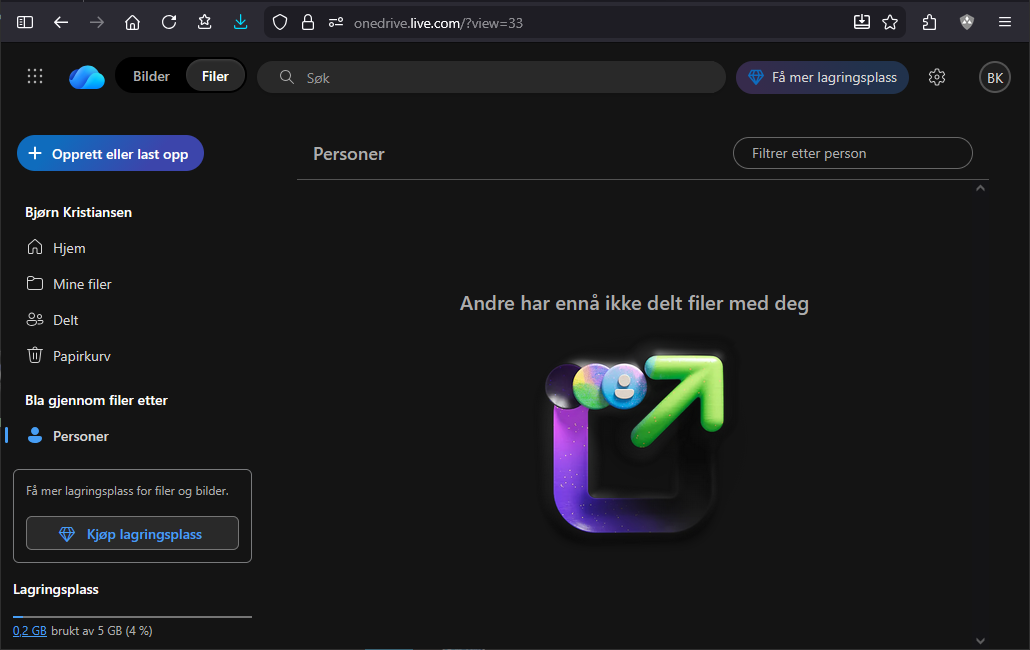Open the 0,2 GB storage link
Viewport: 1030px width, 650px height.
tap(30, 630)
